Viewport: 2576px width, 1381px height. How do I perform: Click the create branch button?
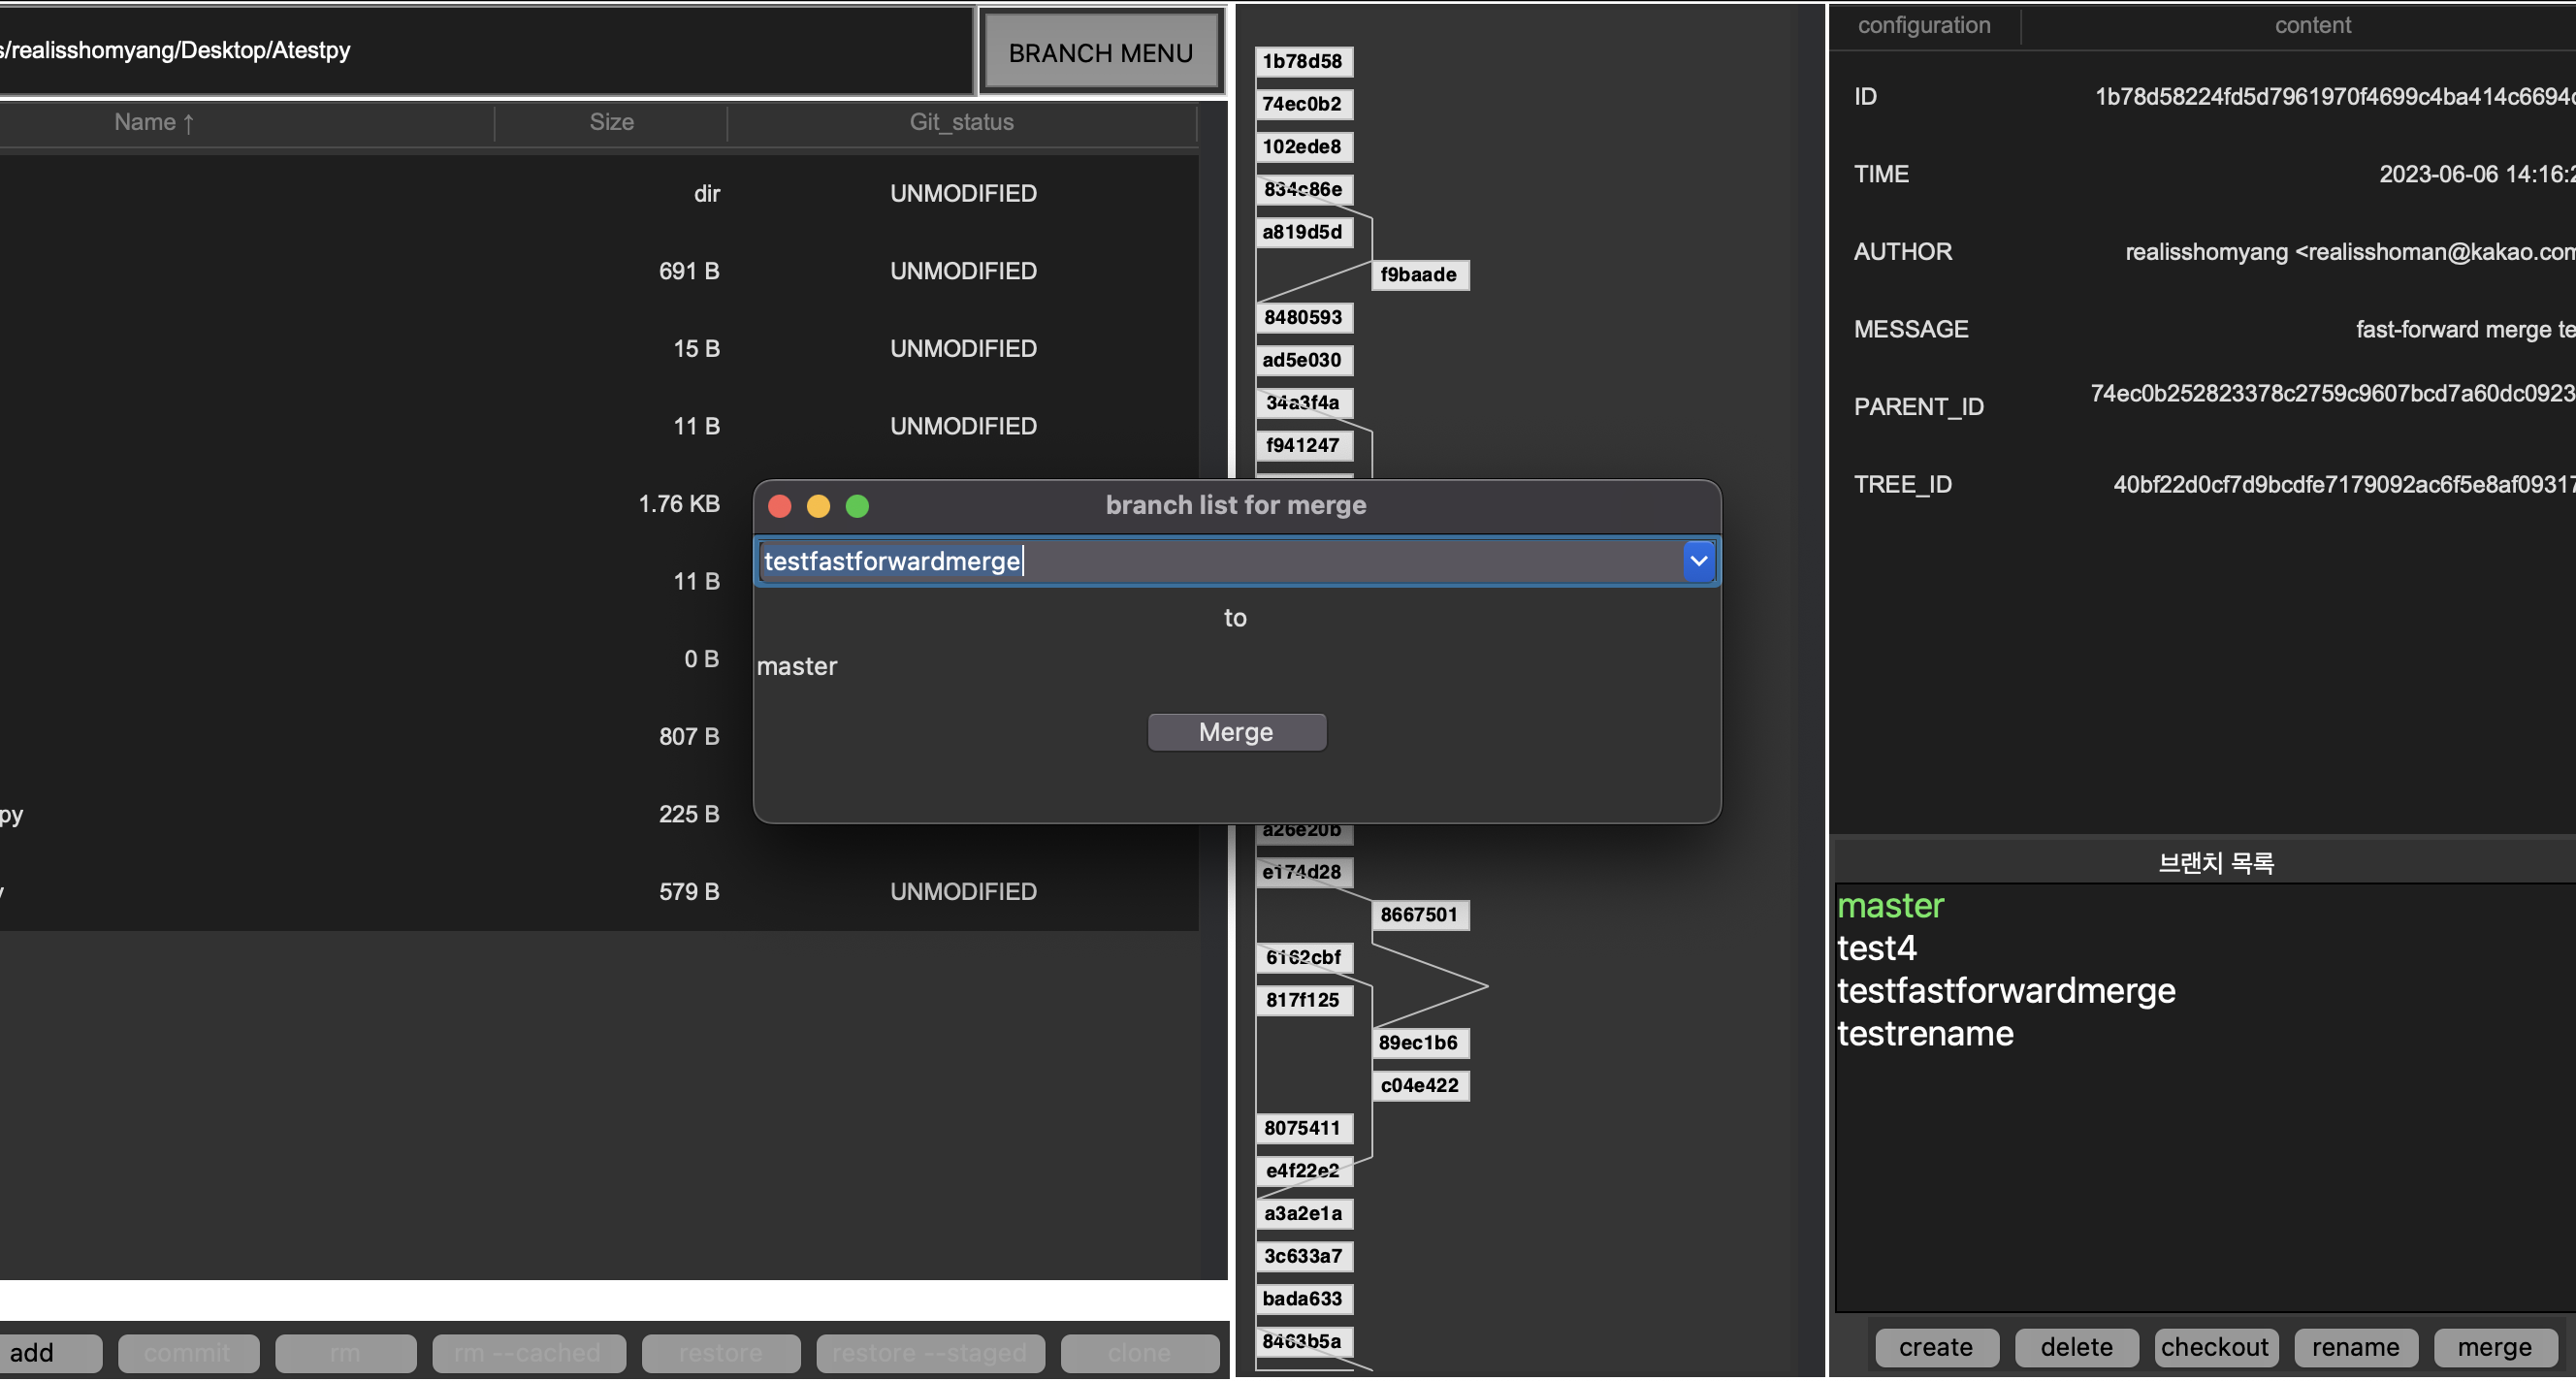pos(1936,1348)
